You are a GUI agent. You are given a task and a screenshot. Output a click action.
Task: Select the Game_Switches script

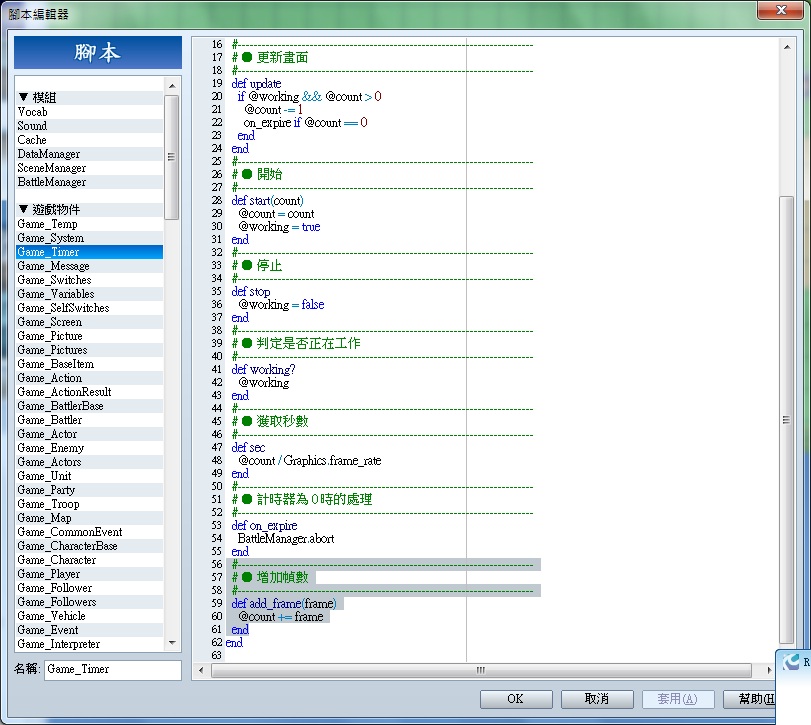[89, 280]
